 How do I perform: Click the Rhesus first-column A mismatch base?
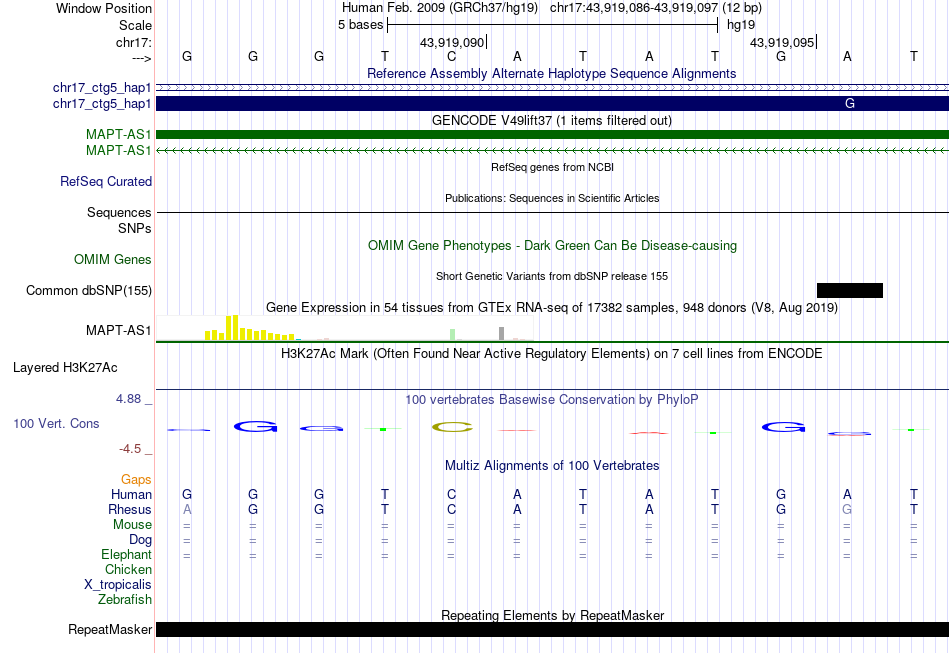tap(187, 509)
